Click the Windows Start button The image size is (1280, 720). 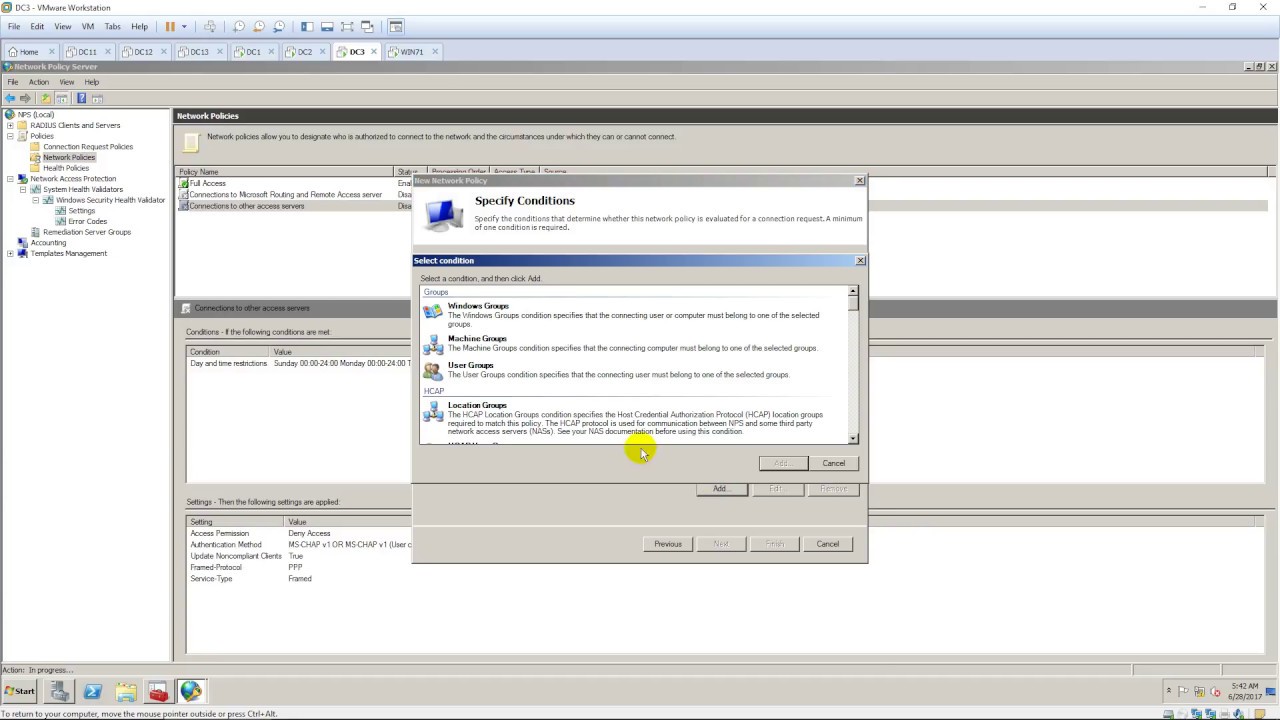point(19,691)
